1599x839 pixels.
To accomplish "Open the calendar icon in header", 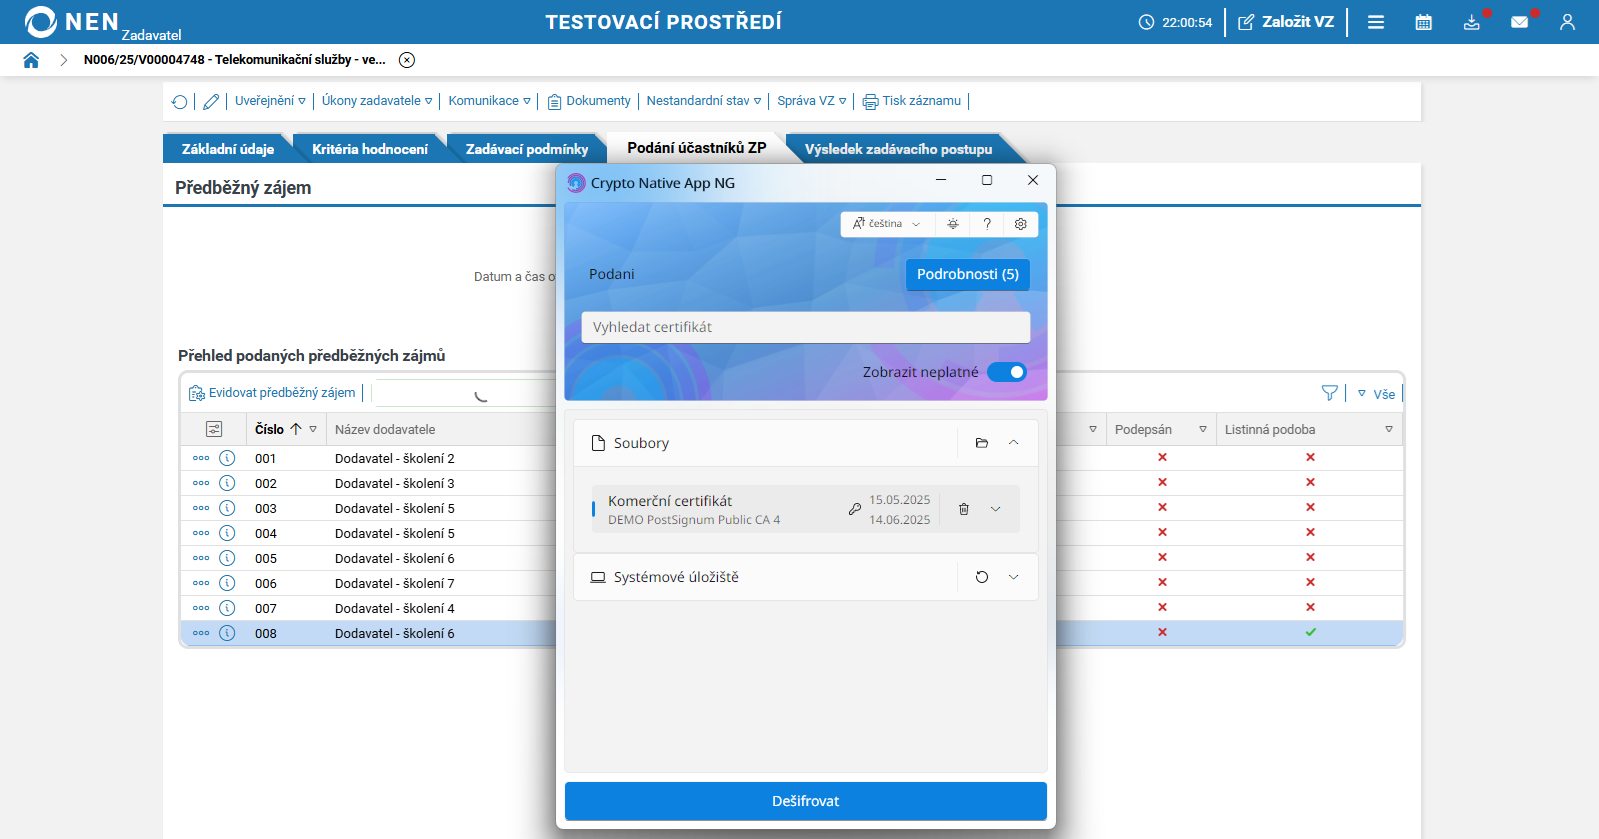I will 1424,22.
